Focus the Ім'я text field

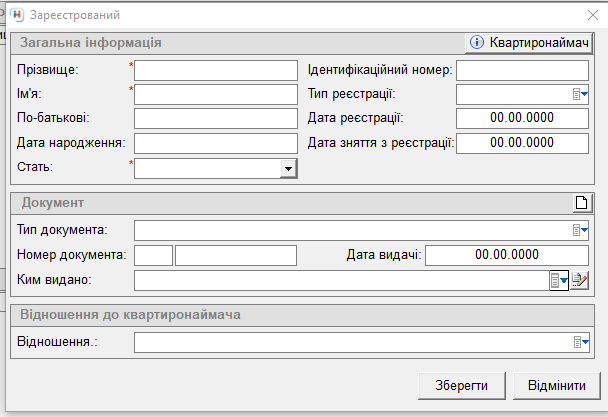pyautogui.click(x=216, y=94)
